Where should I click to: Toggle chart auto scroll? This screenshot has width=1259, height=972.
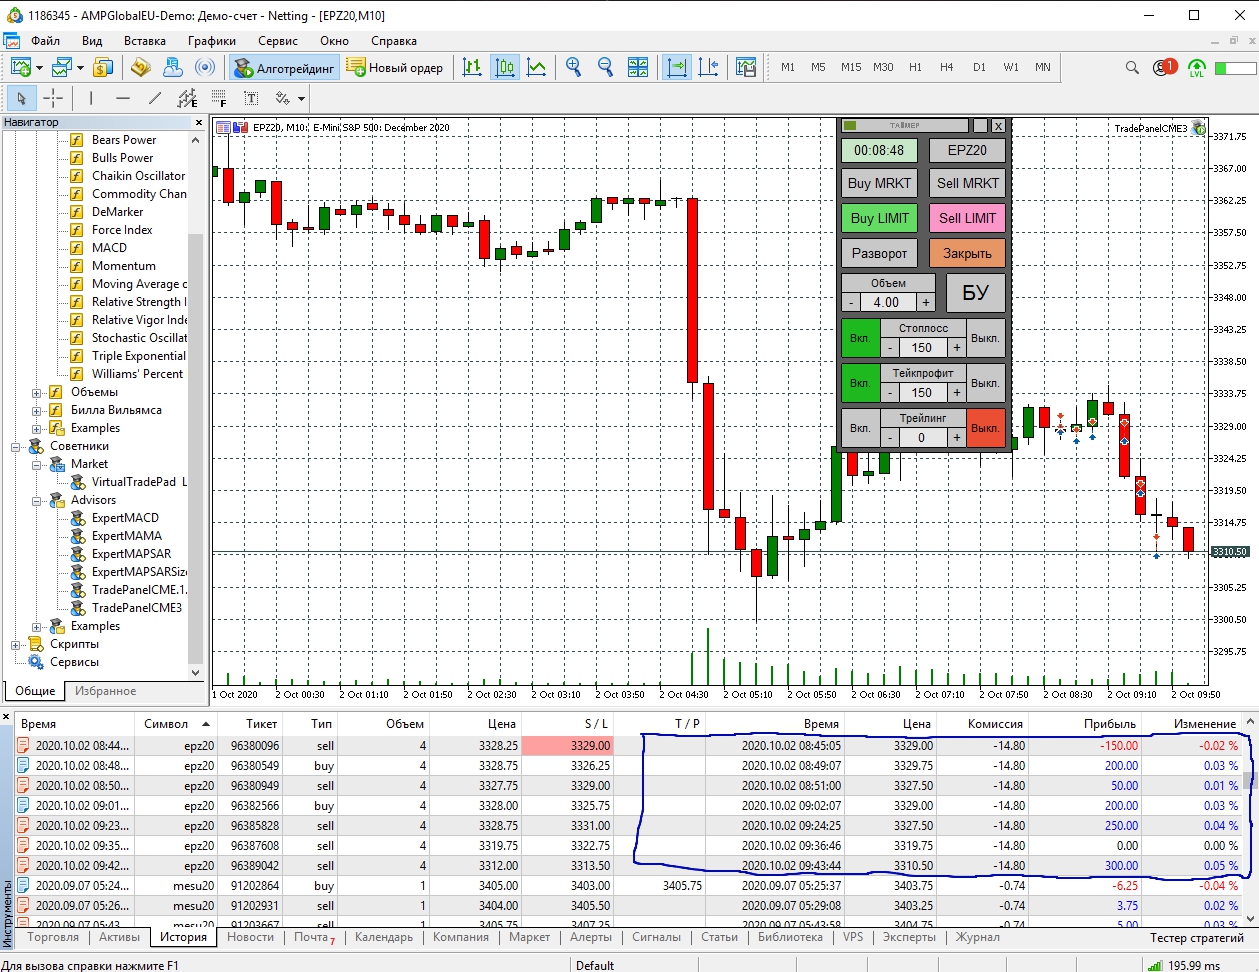coord(677,67)
